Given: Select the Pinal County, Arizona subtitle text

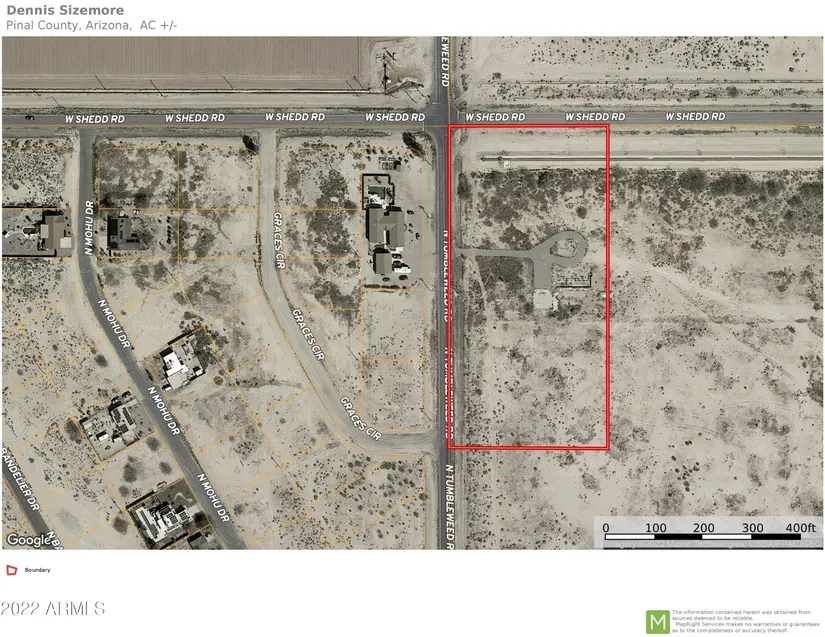Looking at the screenshot, I should pyautogui.click(x=90, y=25).
